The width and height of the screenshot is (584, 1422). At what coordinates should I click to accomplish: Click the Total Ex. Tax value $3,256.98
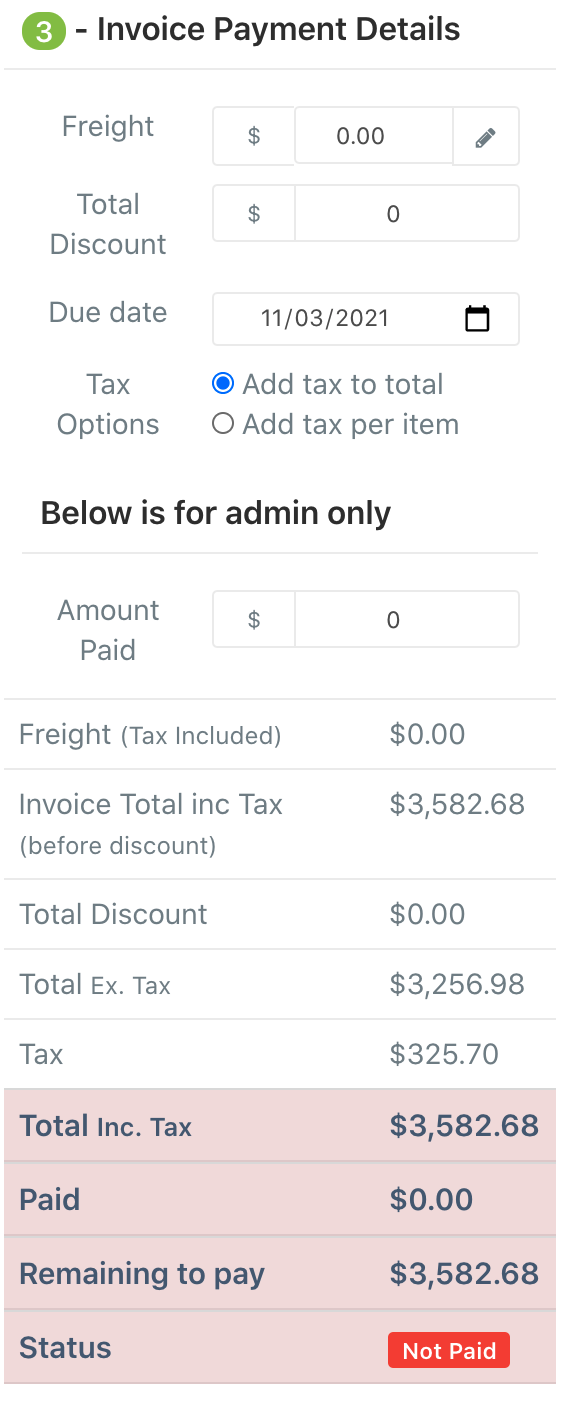pos(457,984)
